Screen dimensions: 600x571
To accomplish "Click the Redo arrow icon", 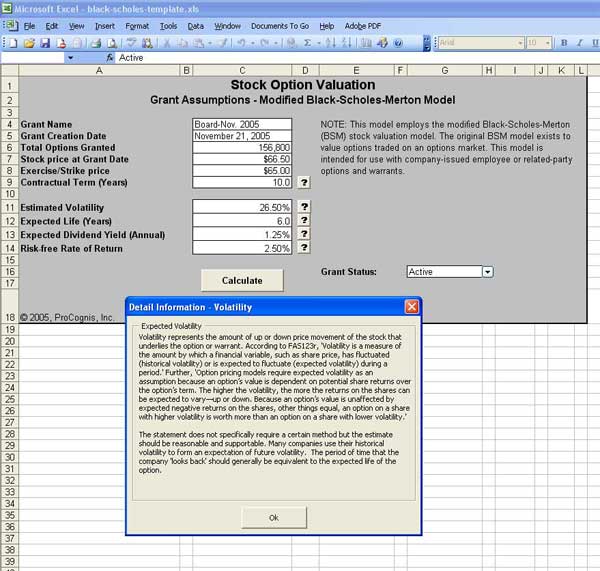I will [x=264, y=43].
